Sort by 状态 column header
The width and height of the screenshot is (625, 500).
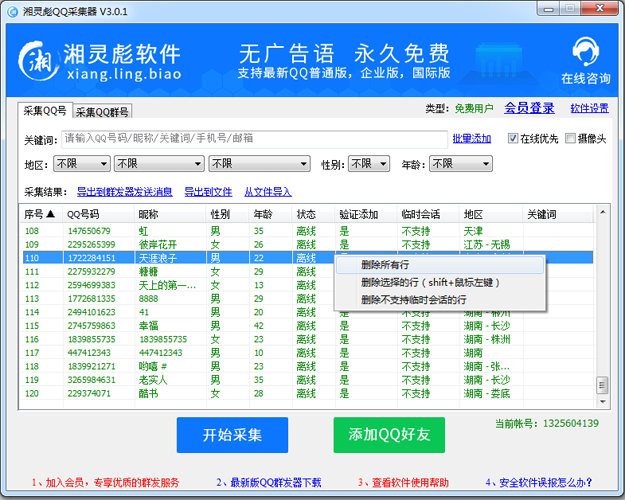pos(314,215)
